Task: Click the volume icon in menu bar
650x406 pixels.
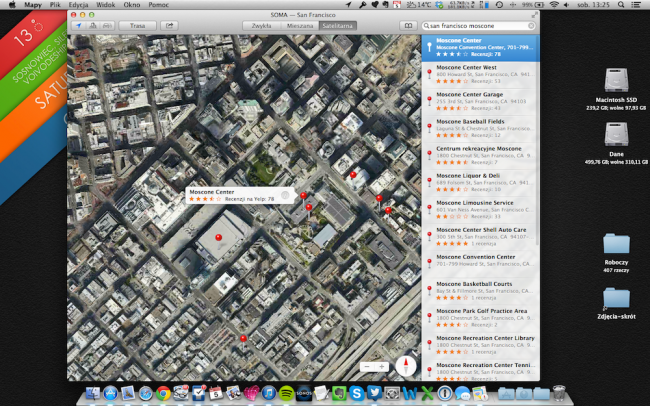Action: (x=566, y=5)
